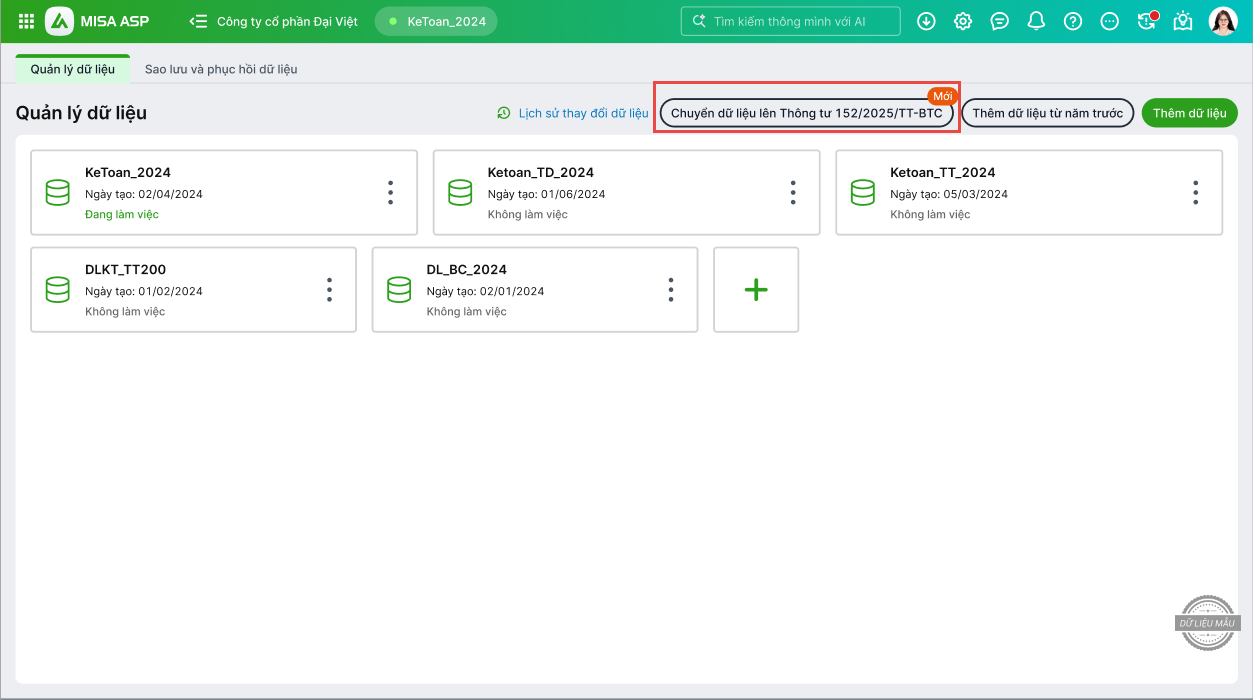Switch to Sao lưu và phục hồi dữ liệu tab
This screenshot has height=700, width=1253.
221,69
